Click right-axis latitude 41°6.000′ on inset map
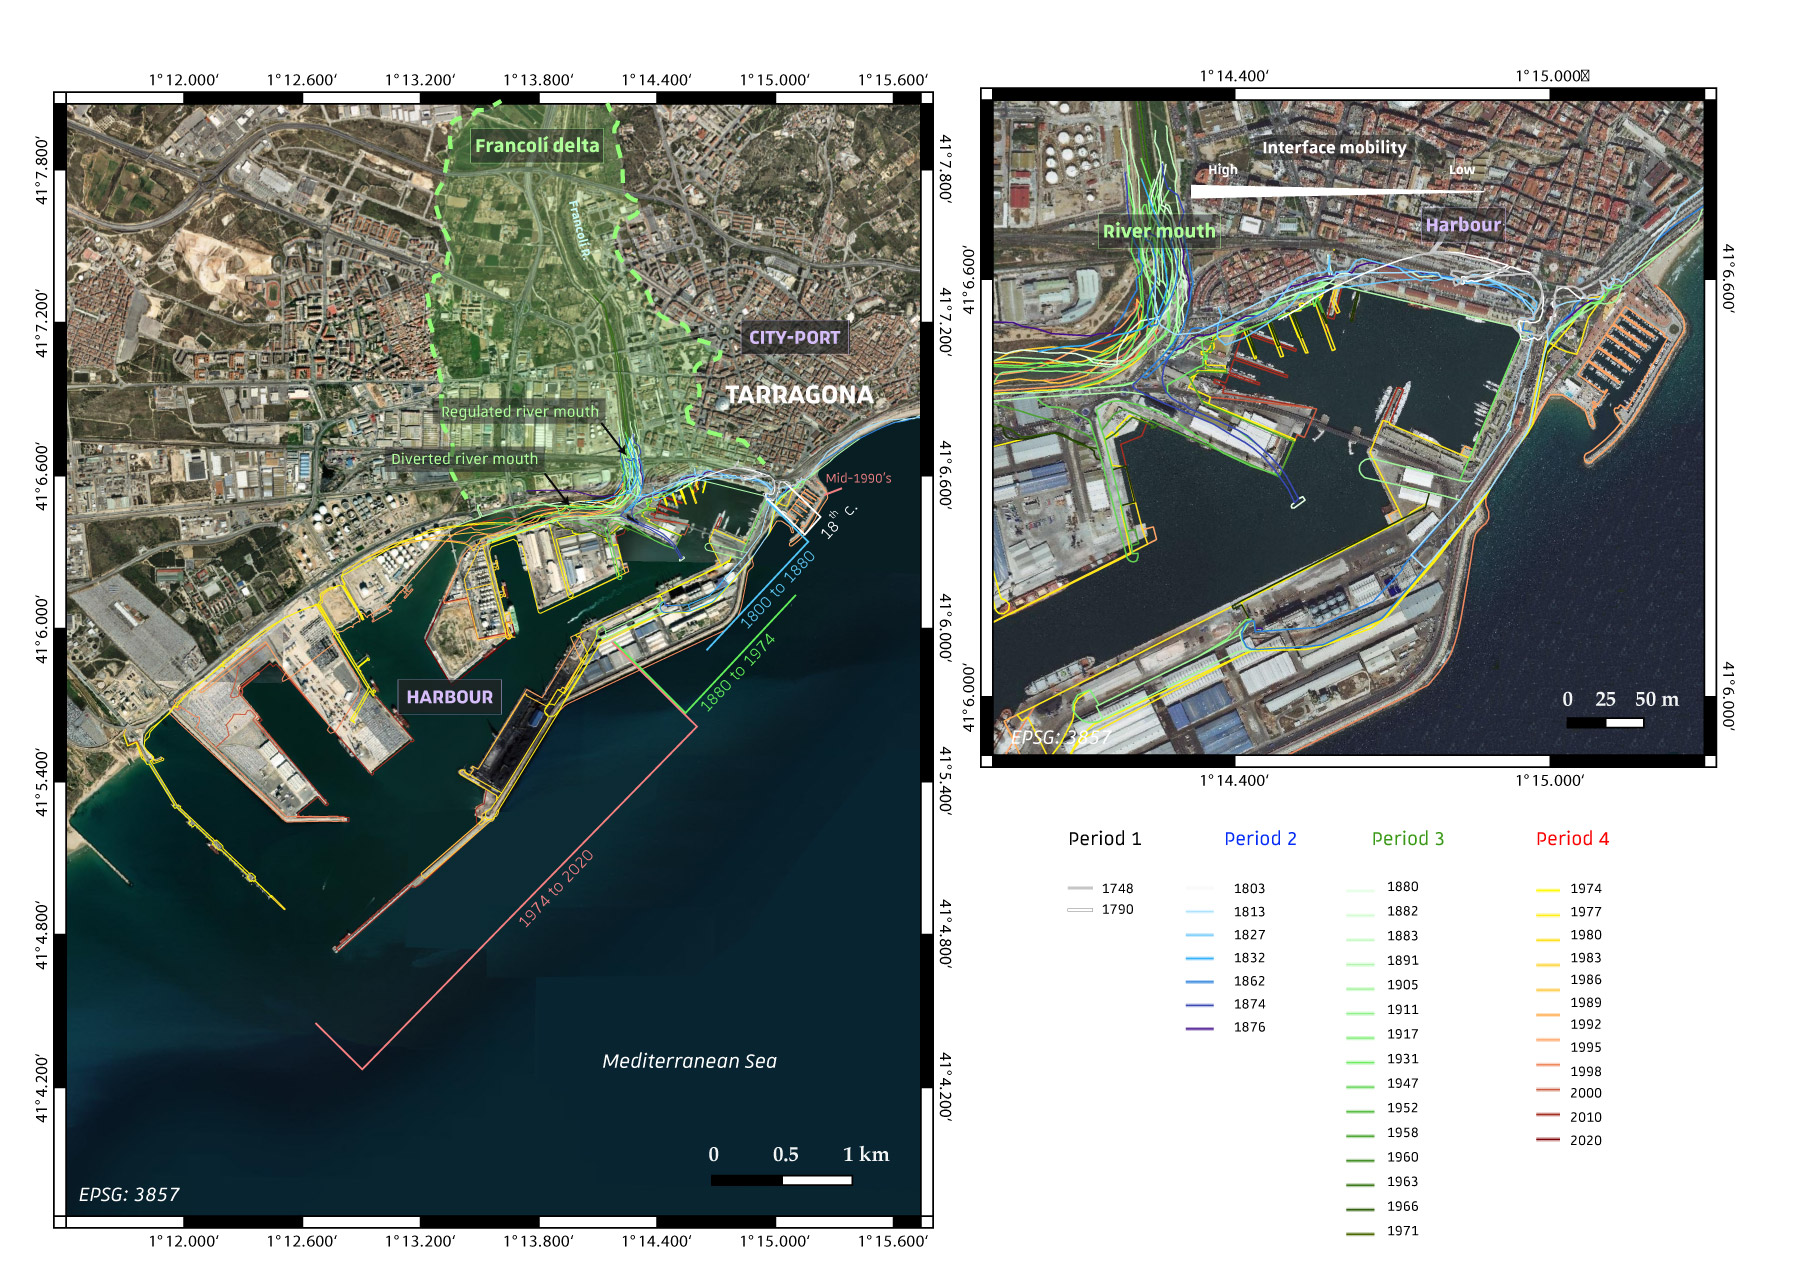The width and height of the screenshot is (1796, 1282). click(1729, 697)
